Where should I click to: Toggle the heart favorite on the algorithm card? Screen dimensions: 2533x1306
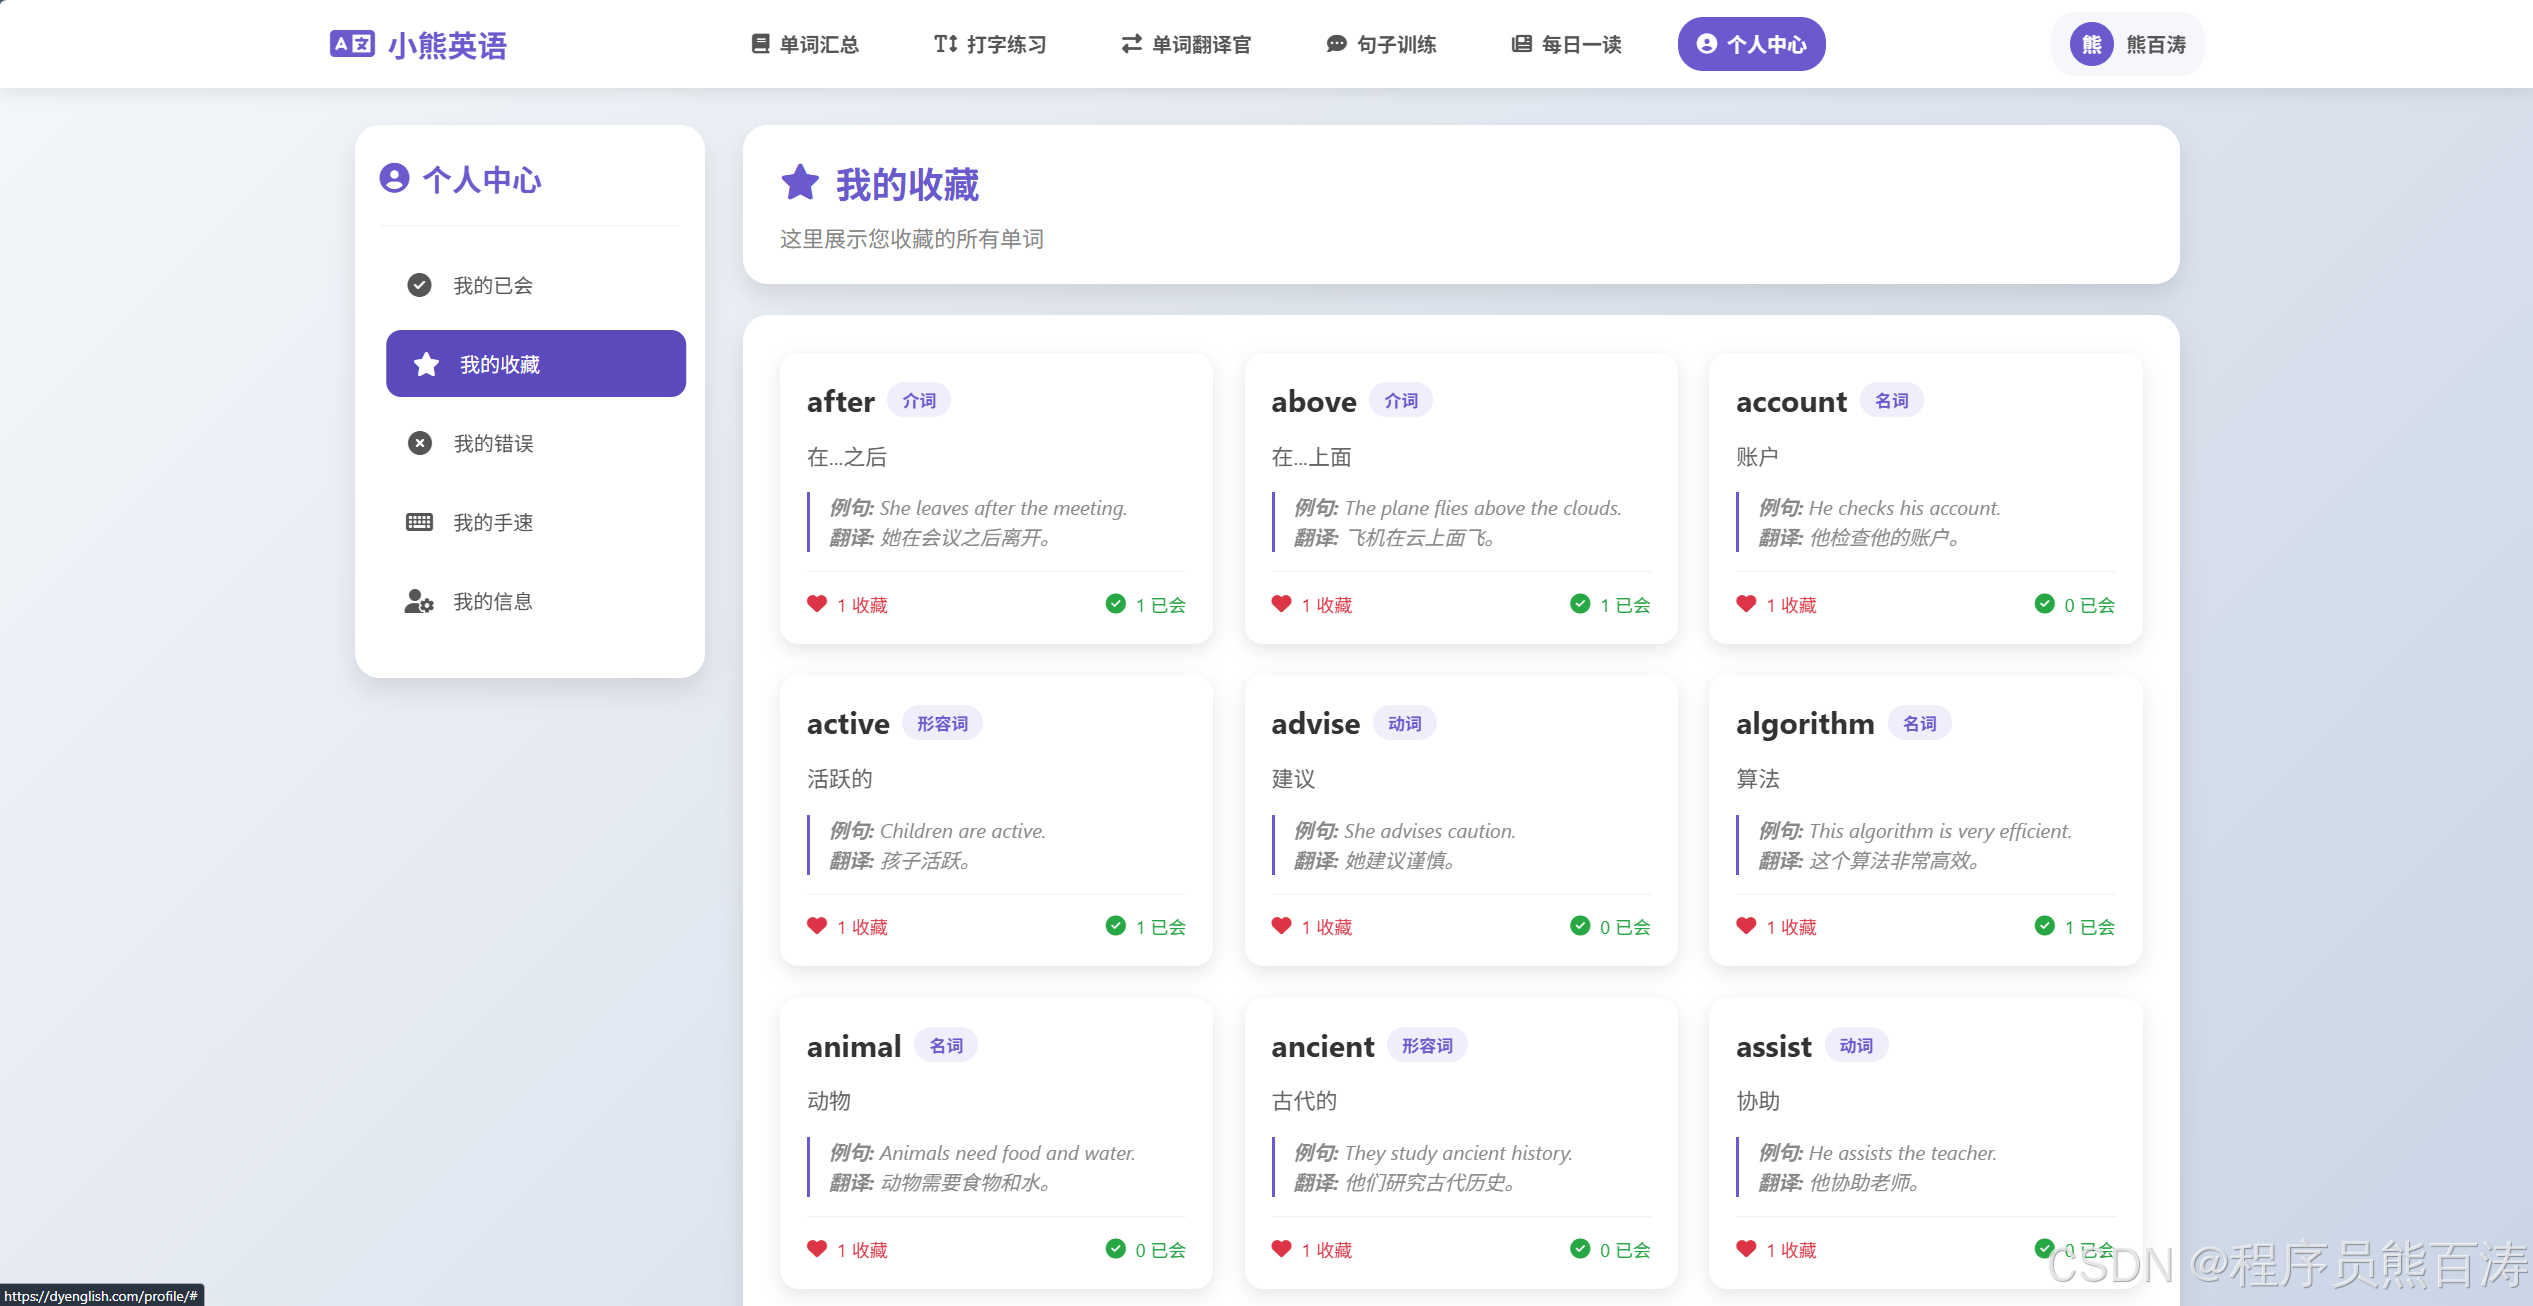tap(1746, 925)
